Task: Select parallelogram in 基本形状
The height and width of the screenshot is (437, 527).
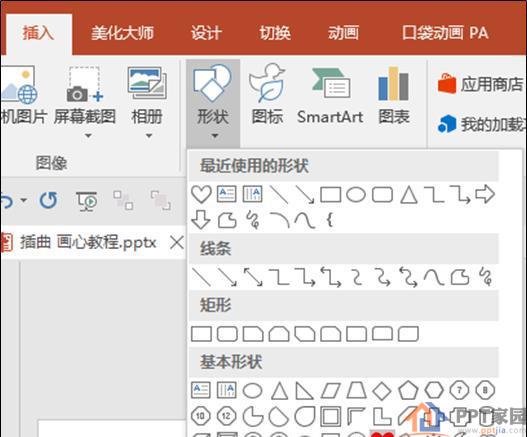Action: (331, 391)
